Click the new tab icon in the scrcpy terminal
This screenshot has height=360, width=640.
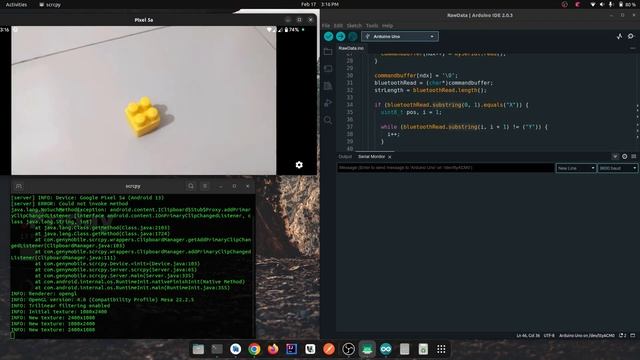coord(19,186)
